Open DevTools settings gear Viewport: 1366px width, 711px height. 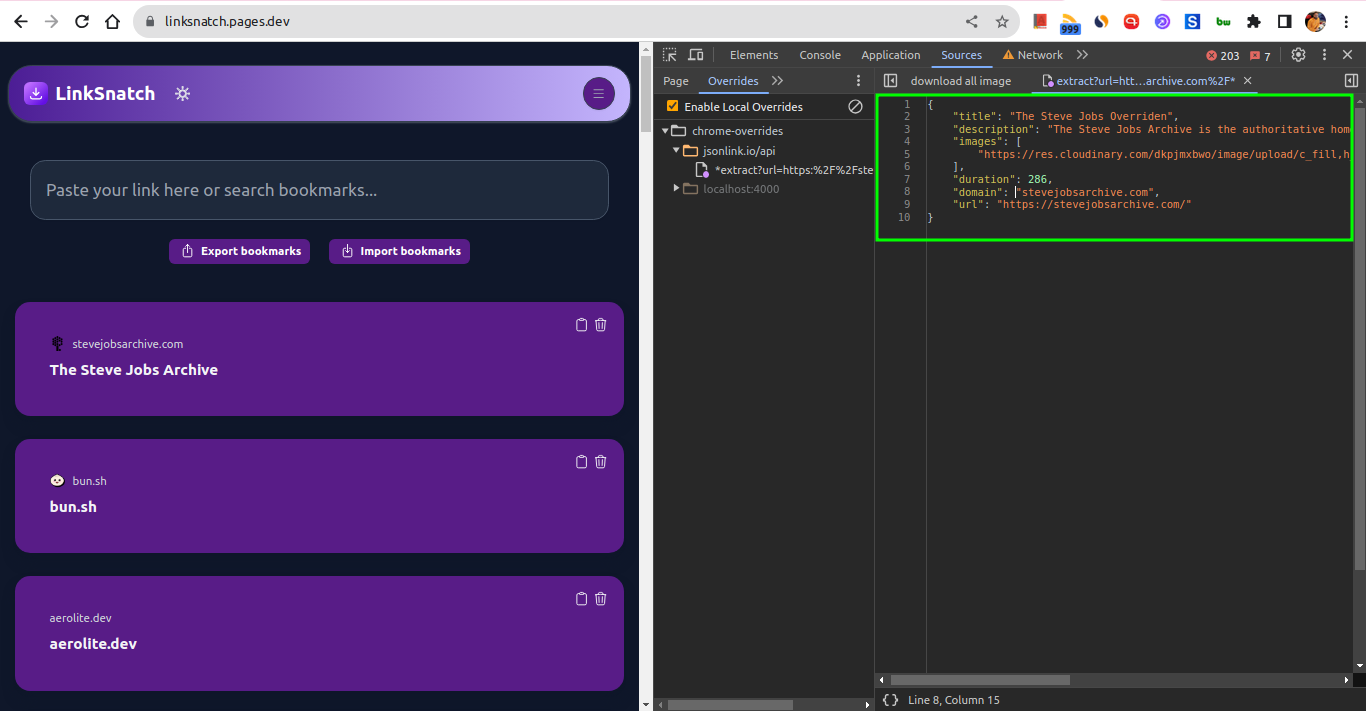pos(1298,55)
